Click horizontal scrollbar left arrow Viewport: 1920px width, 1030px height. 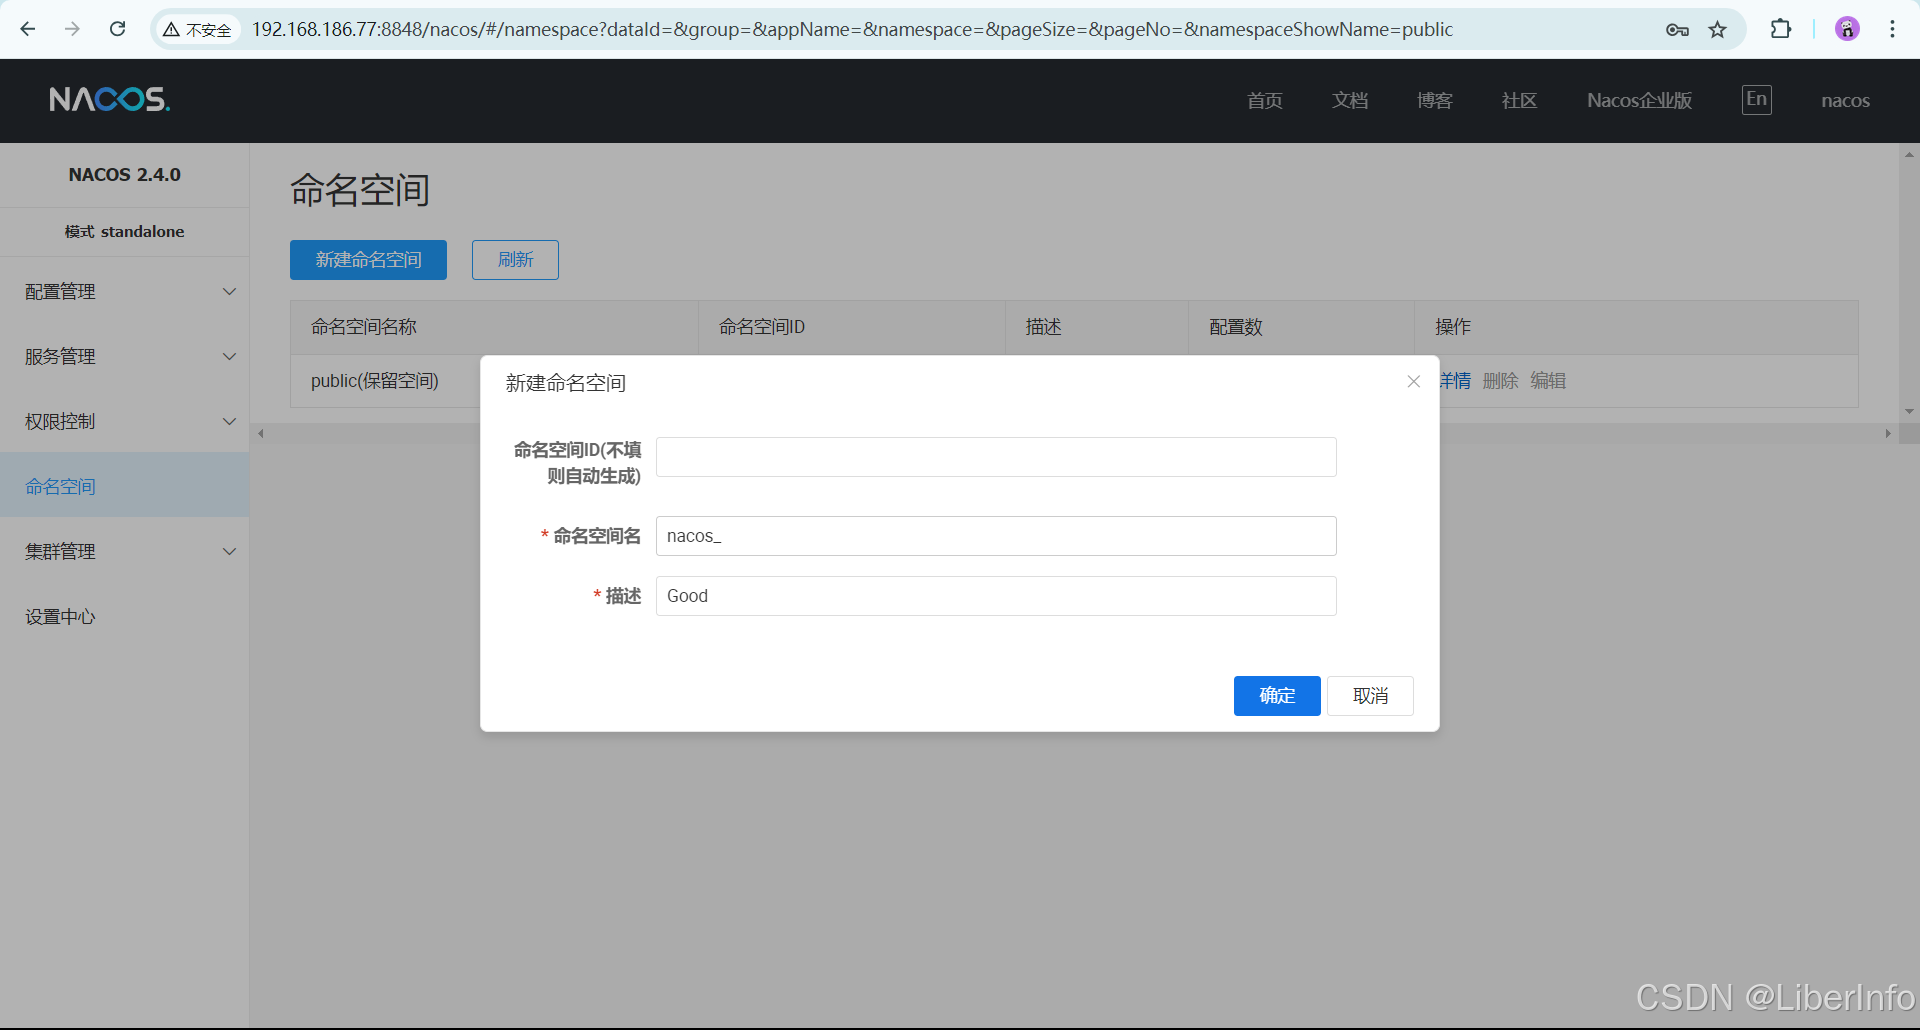pyautogui.click(x=261, y=434)
